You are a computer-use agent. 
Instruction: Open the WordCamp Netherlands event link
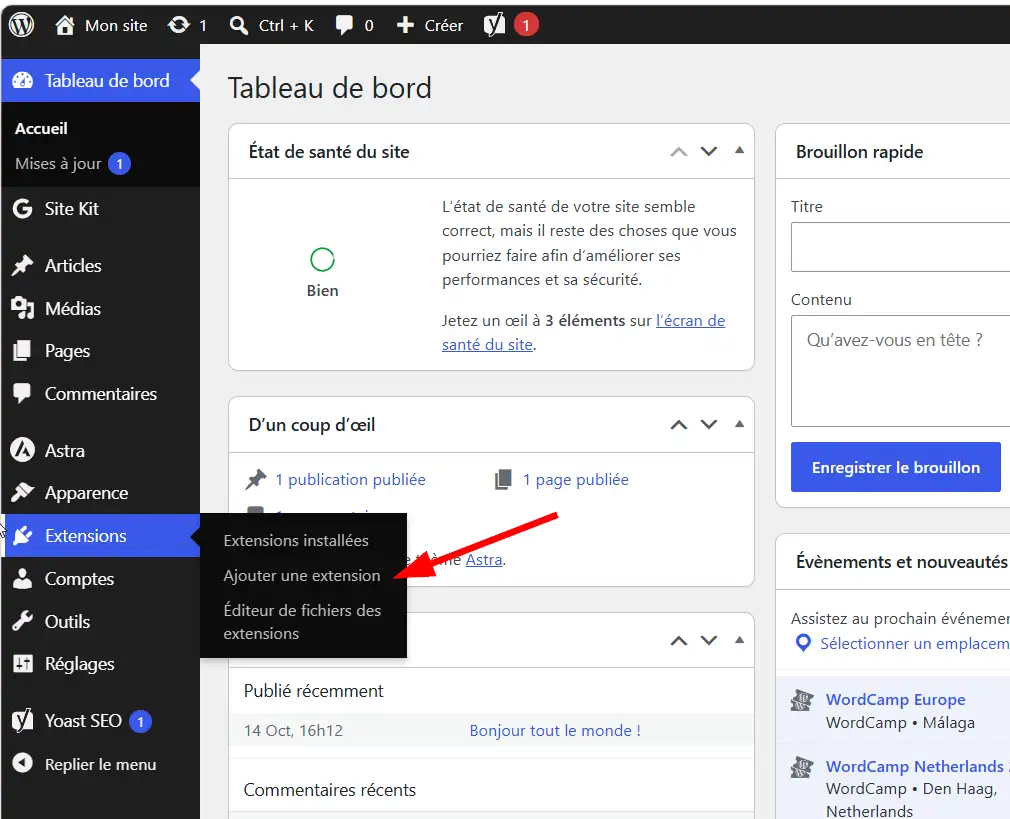(x=915, y=766)
